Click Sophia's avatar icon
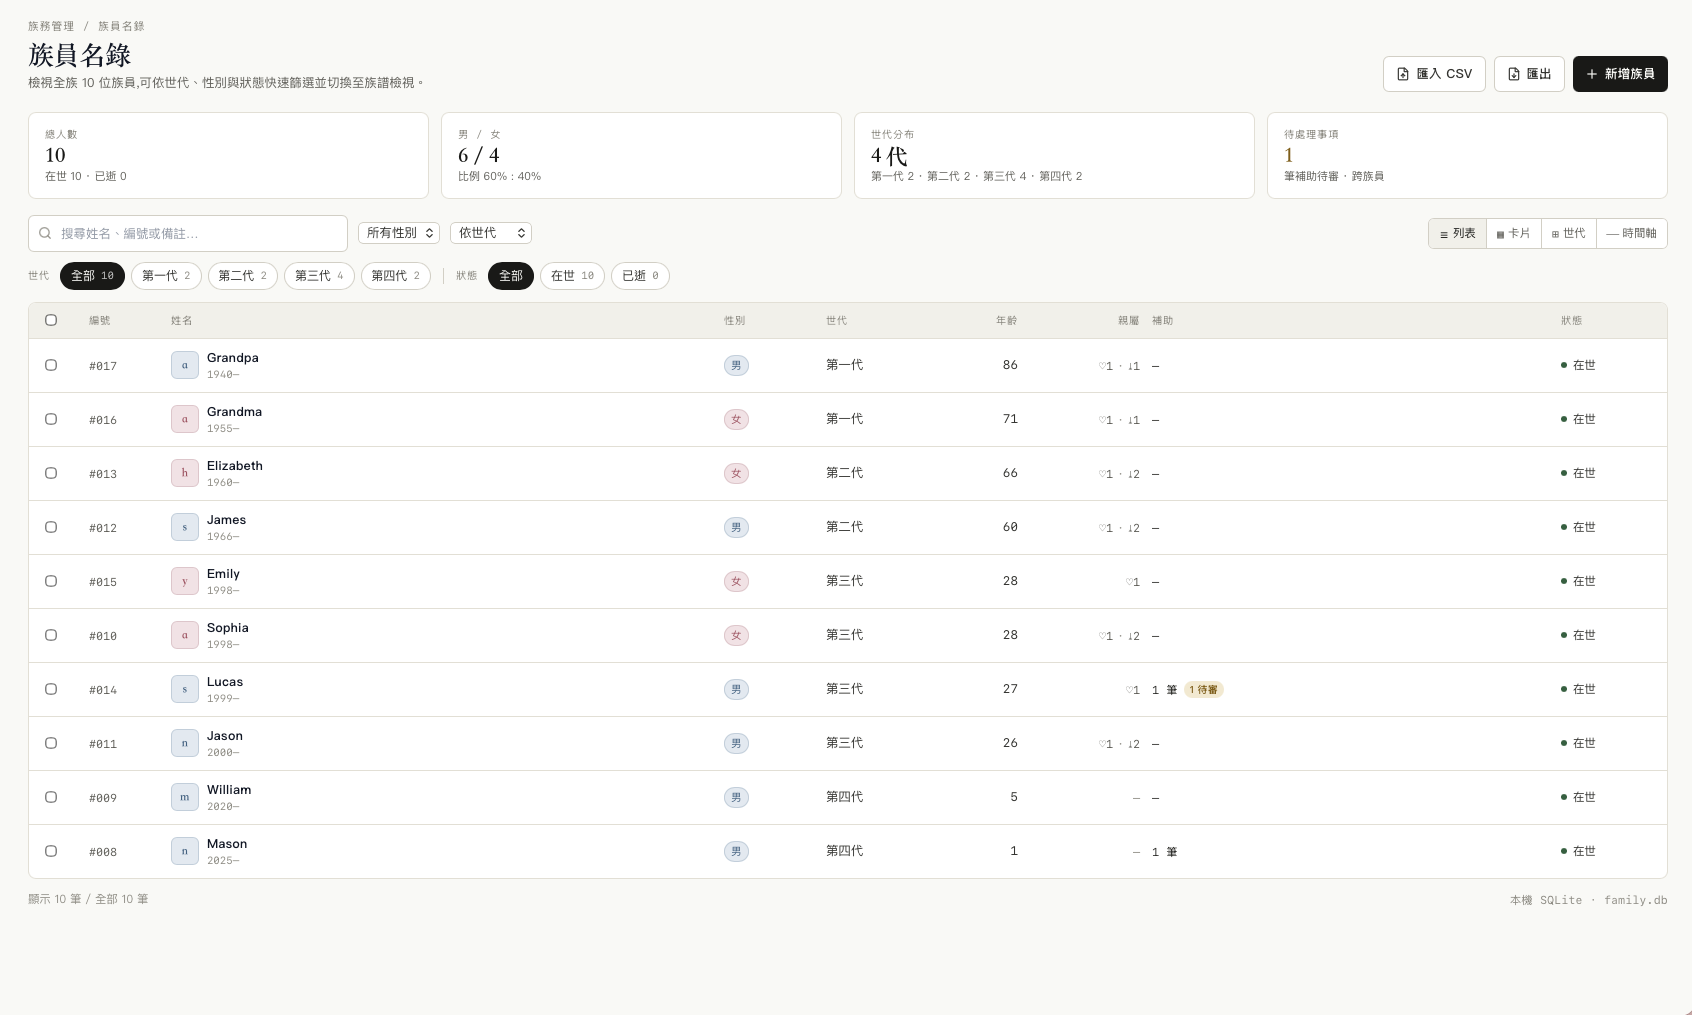The width and height of the screenshot is (1692, 1015). 185,635
